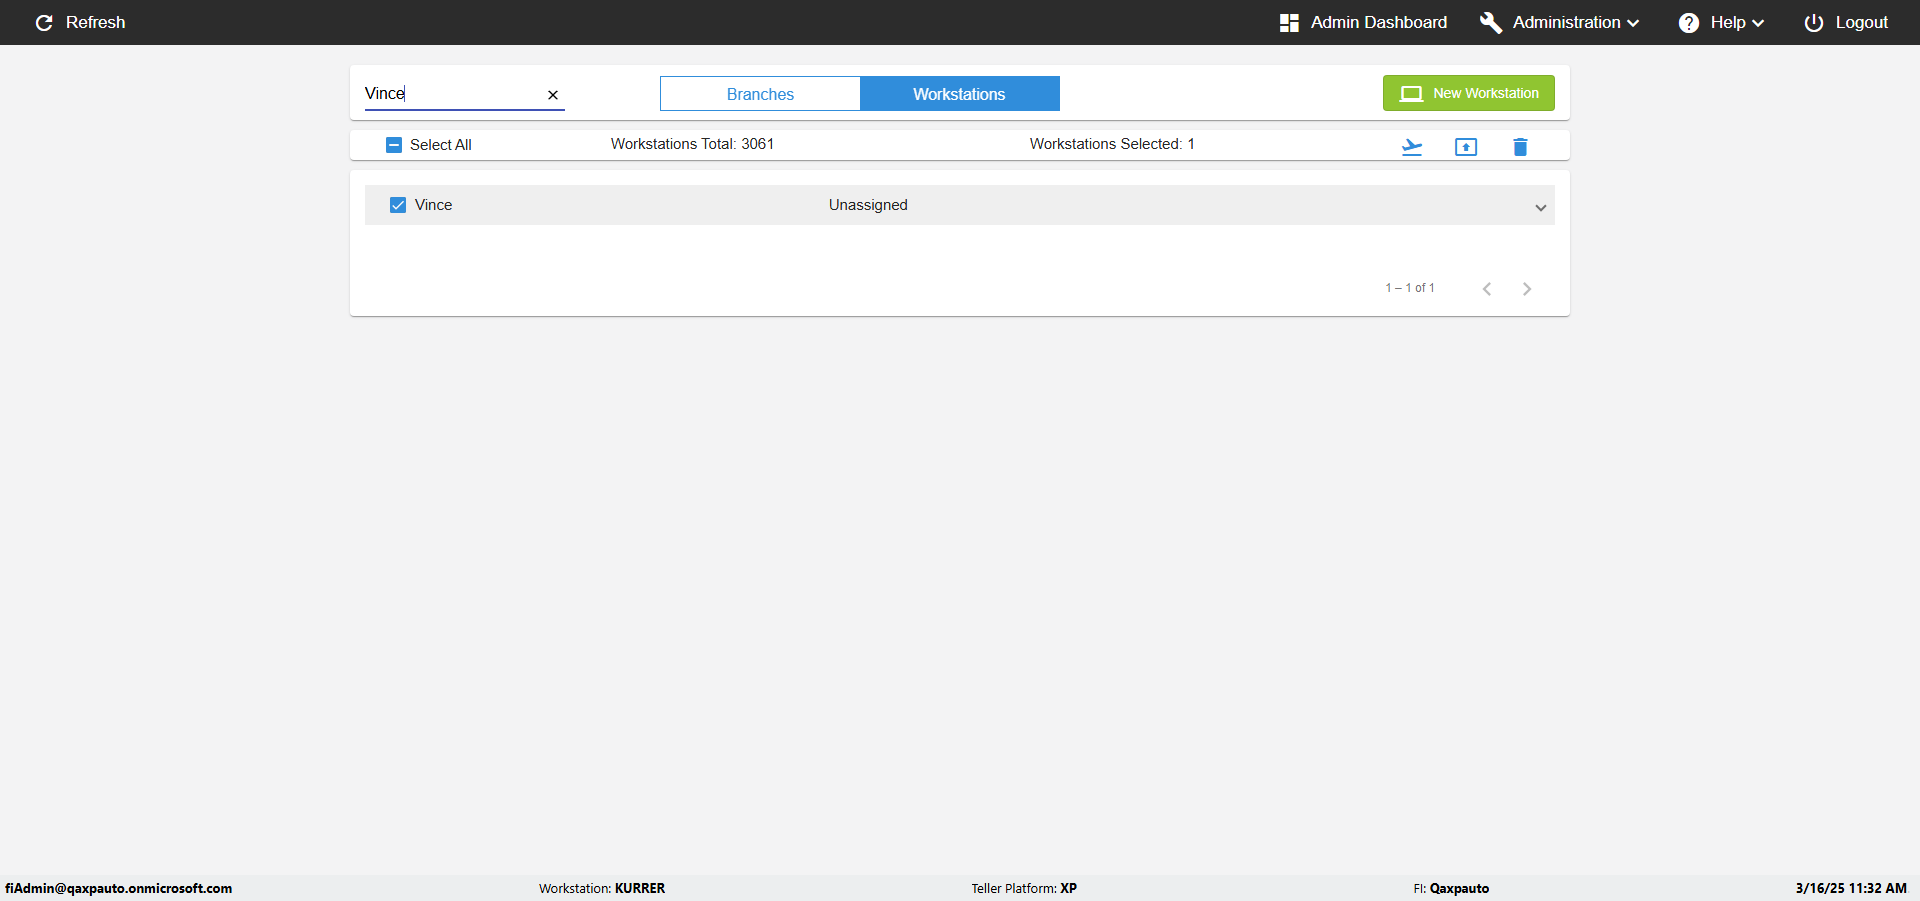Go to previous page of results

click(1487, 289)
